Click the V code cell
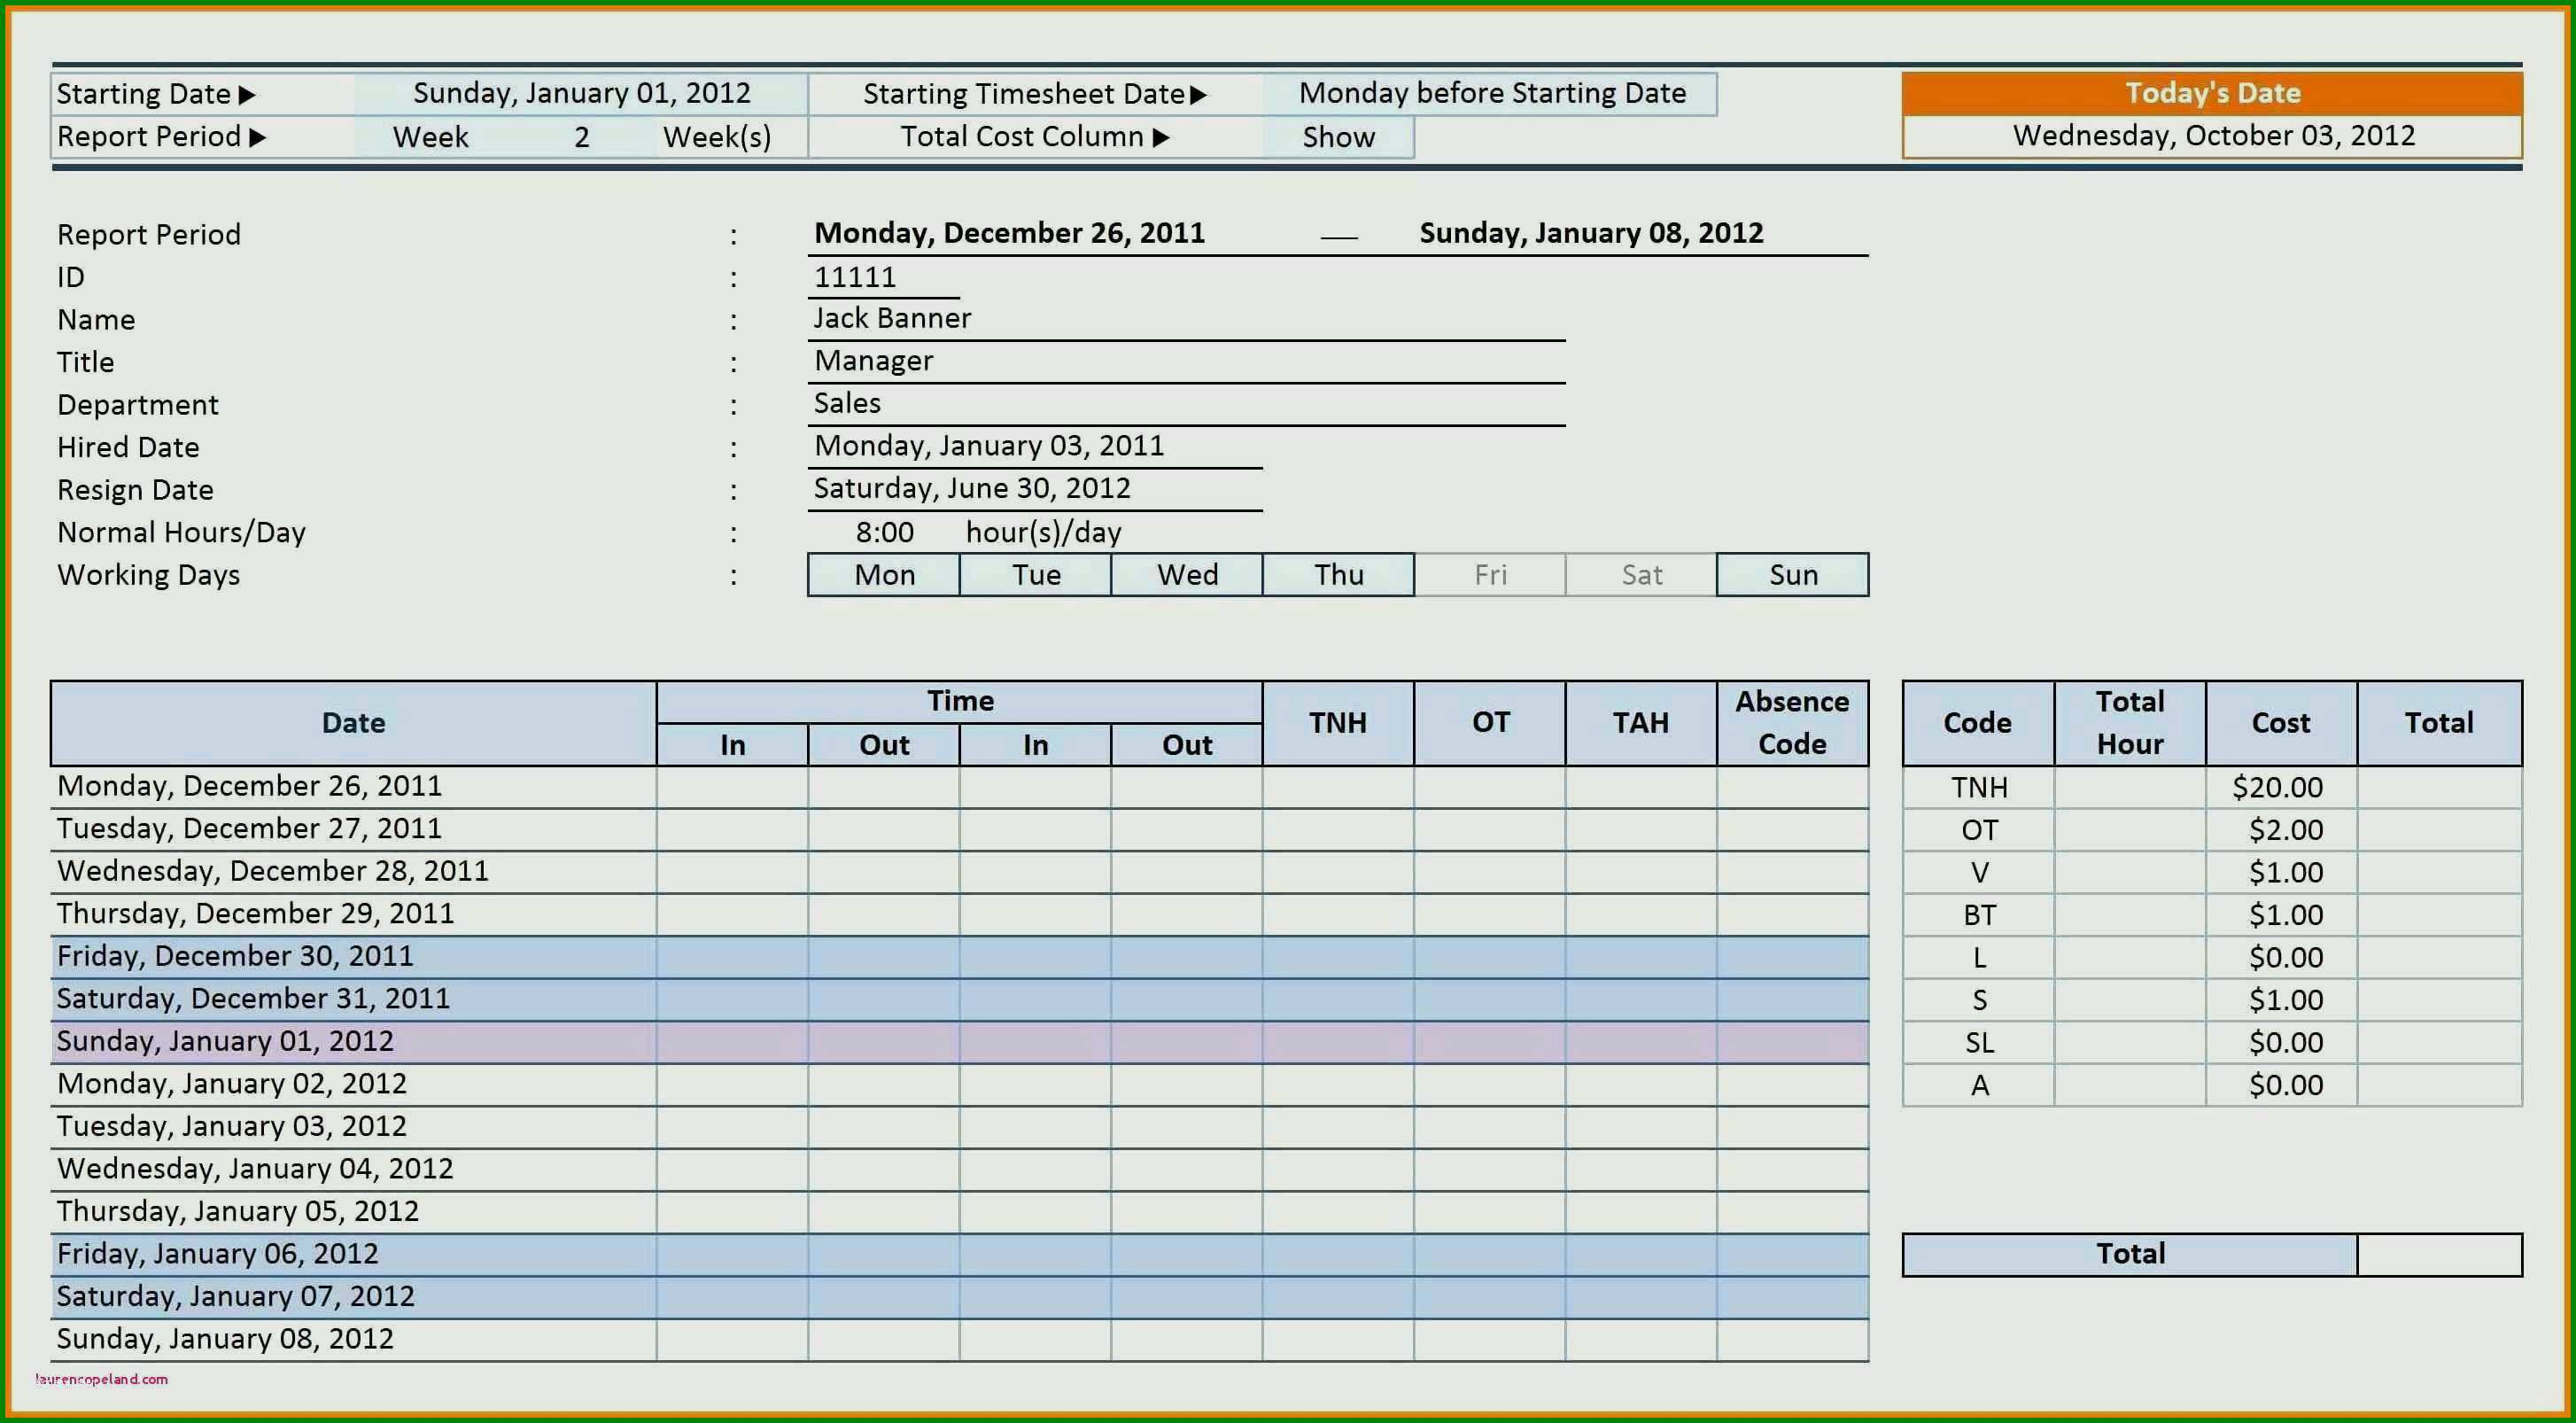The height and width of the screenshot is (1423, 2576). (1979, 873)
